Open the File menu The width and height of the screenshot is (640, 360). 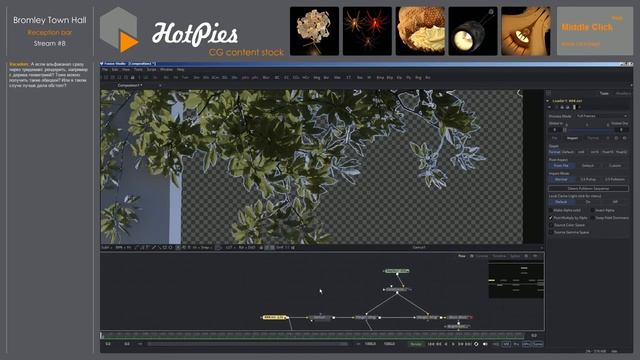(x=105, y=70)
